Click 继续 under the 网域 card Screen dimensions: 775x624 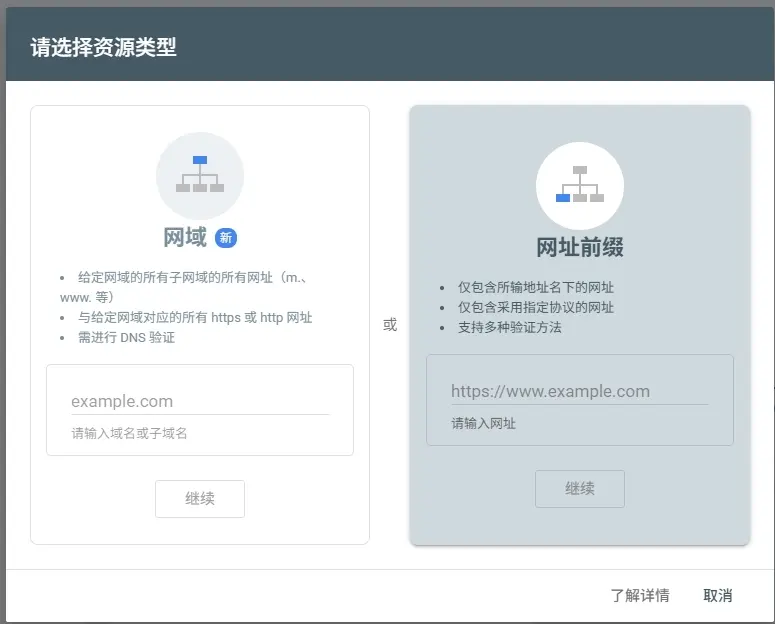tap(200, 498)
